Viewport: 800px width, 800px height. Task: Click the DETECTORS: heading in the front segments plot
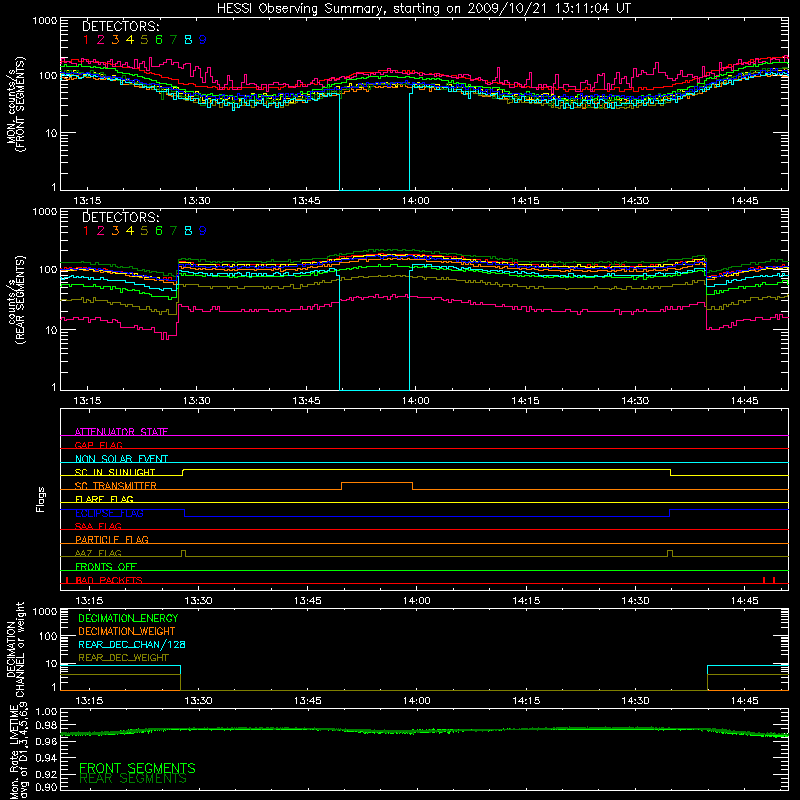pyautogui.click(x=120, y=26)
